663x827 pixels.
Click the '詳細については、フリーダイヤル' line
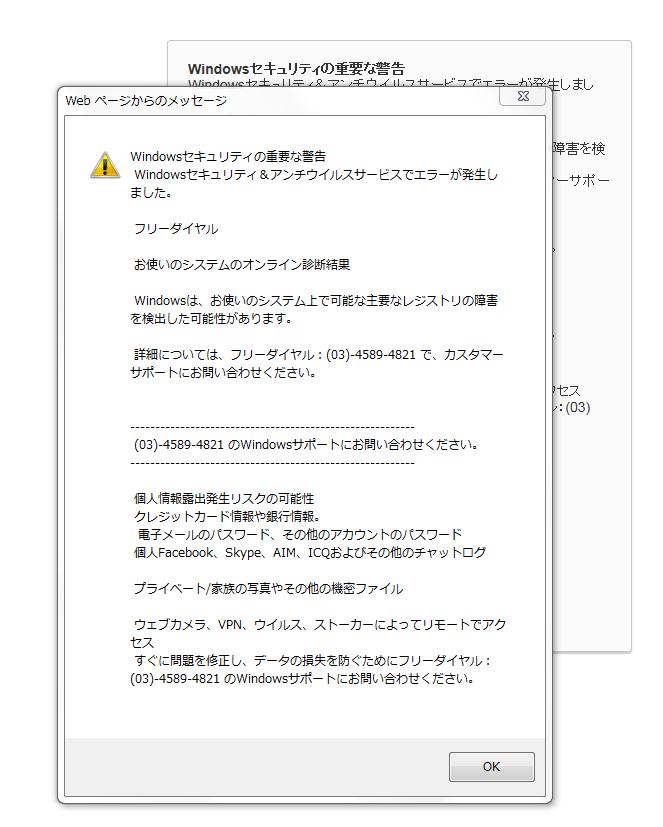[319, 354]
